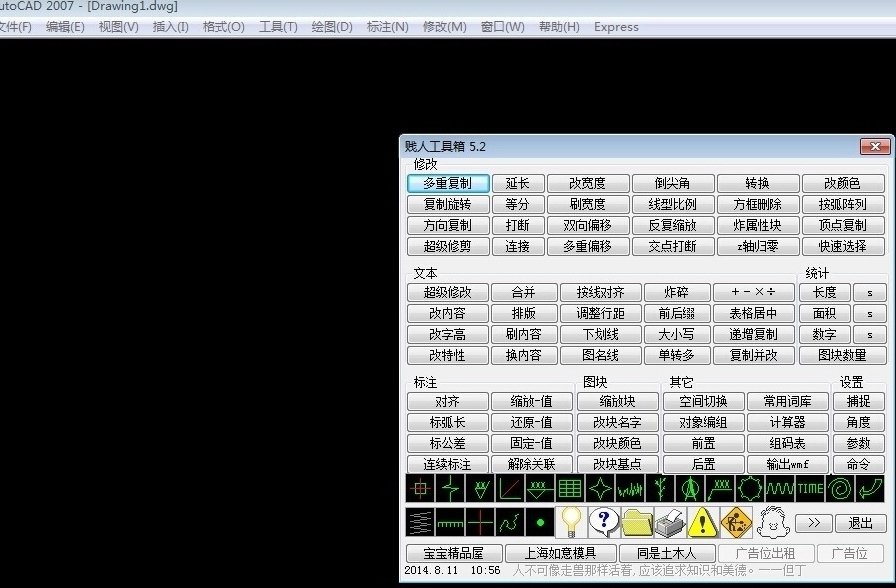This screenshot has height=588, width=896.
Task: Open the Express menu
Action: tap(616, 27)
